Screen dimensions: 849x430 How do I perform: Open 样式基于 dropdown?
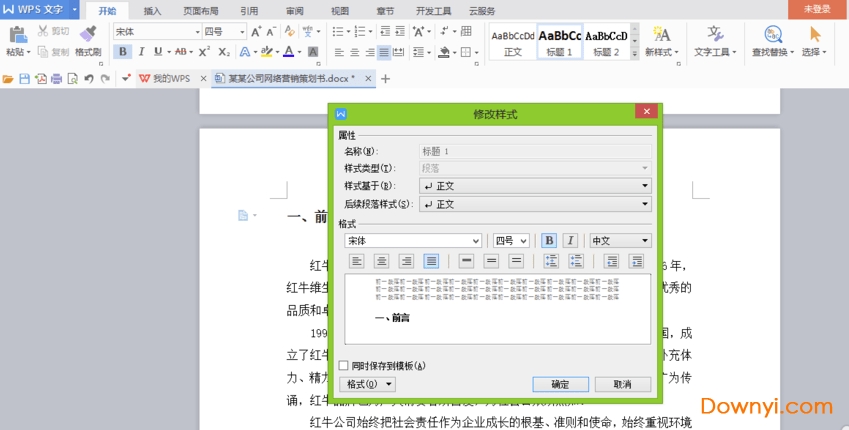pyautogui.click(x=535, y=186)
